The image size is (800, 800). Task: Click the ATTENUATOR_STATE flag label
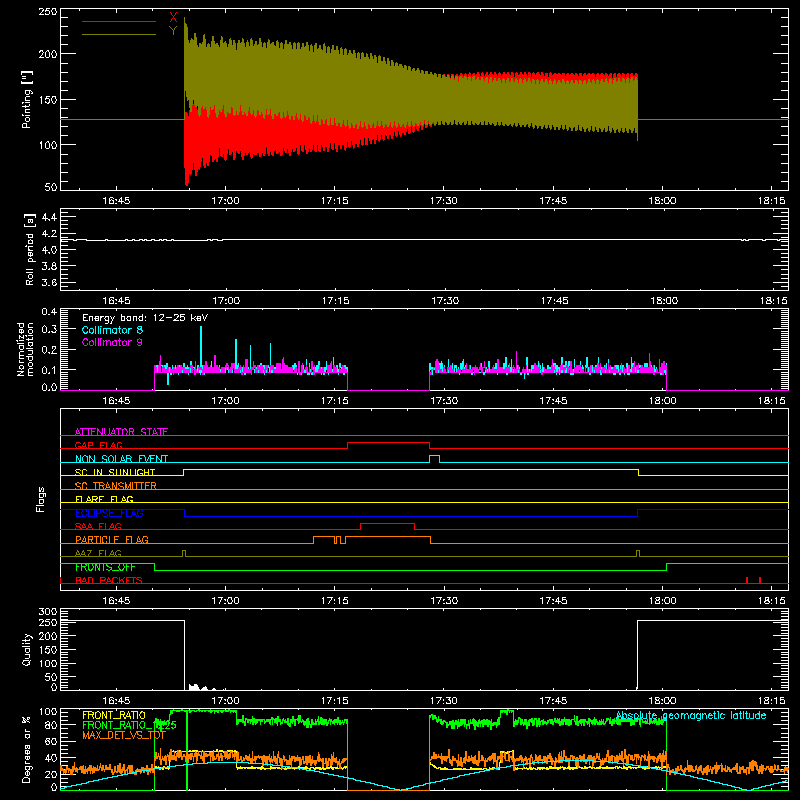point(121,432)
